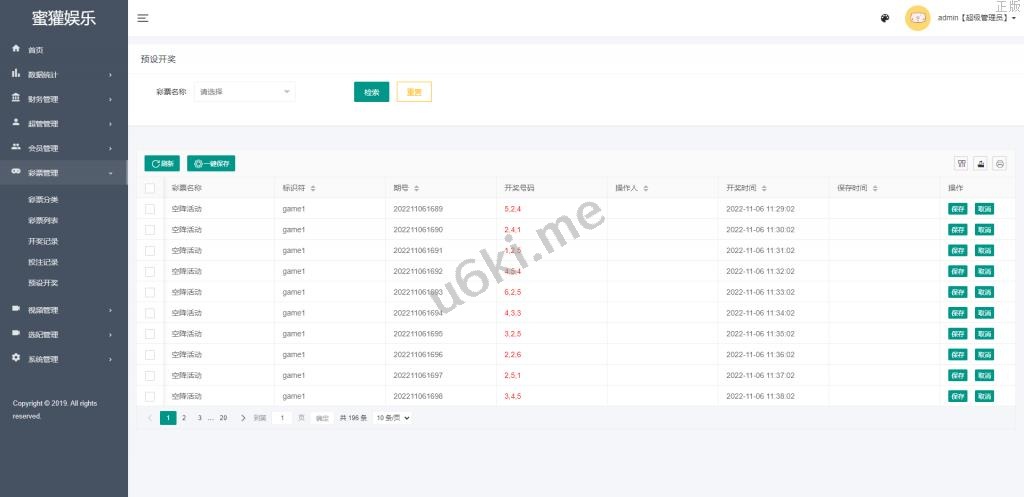Open the 10 条/页 page size dropdown
The height and width of the screenshot is (497, 1024).
pyautogui.click(x=393, y=418)
